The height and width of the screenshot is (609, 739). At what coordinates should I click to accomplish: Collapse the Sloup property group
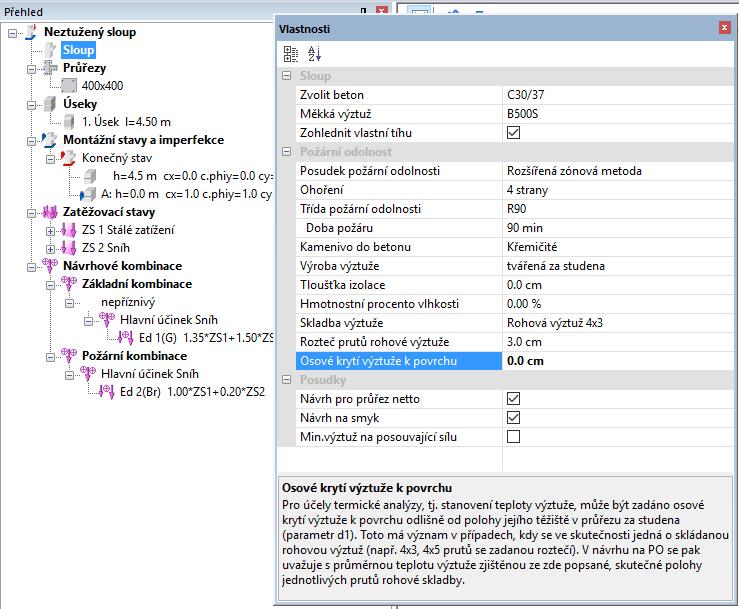(287, 75)
